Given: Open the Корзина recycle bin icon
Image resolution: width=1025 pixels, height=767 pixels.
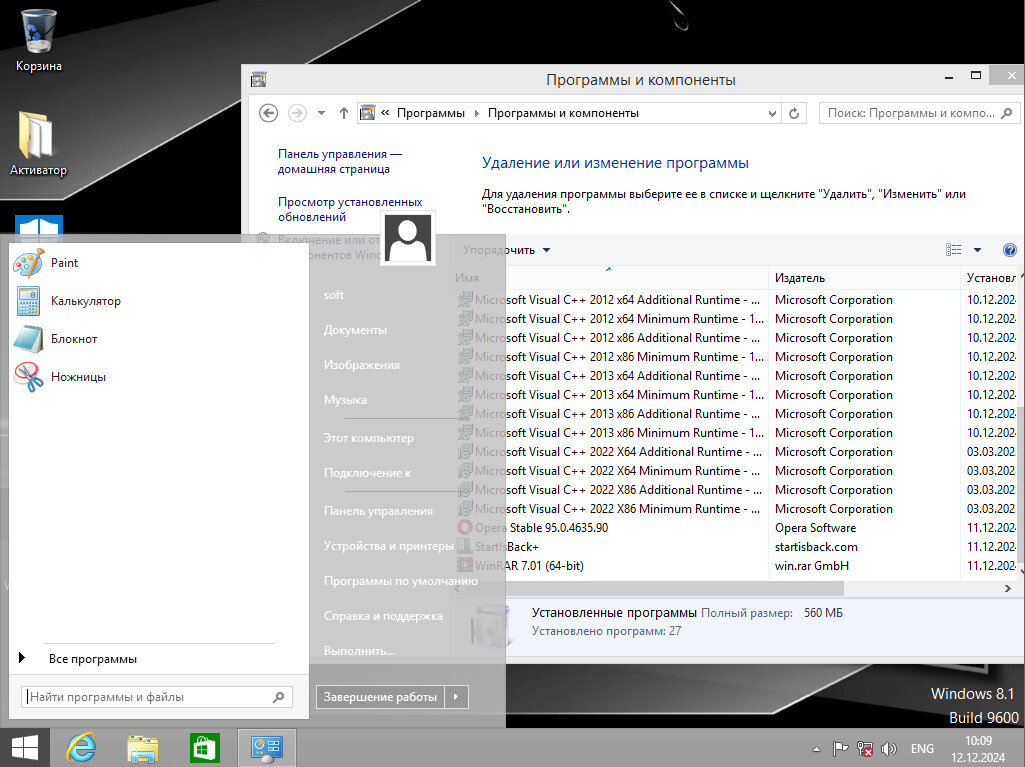Looking at the screenshot, I should [39, 41].
